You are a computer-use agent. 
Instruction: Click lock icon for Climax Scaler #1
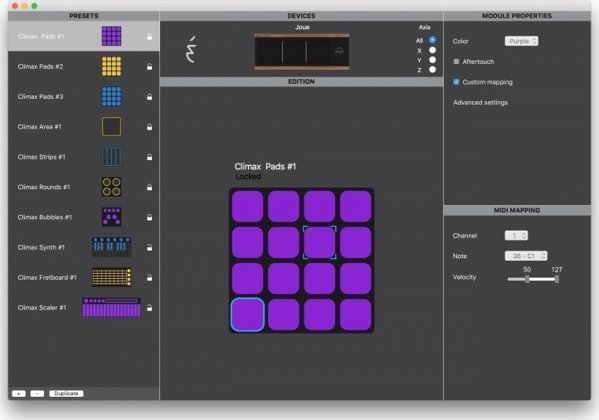(149, 308)
